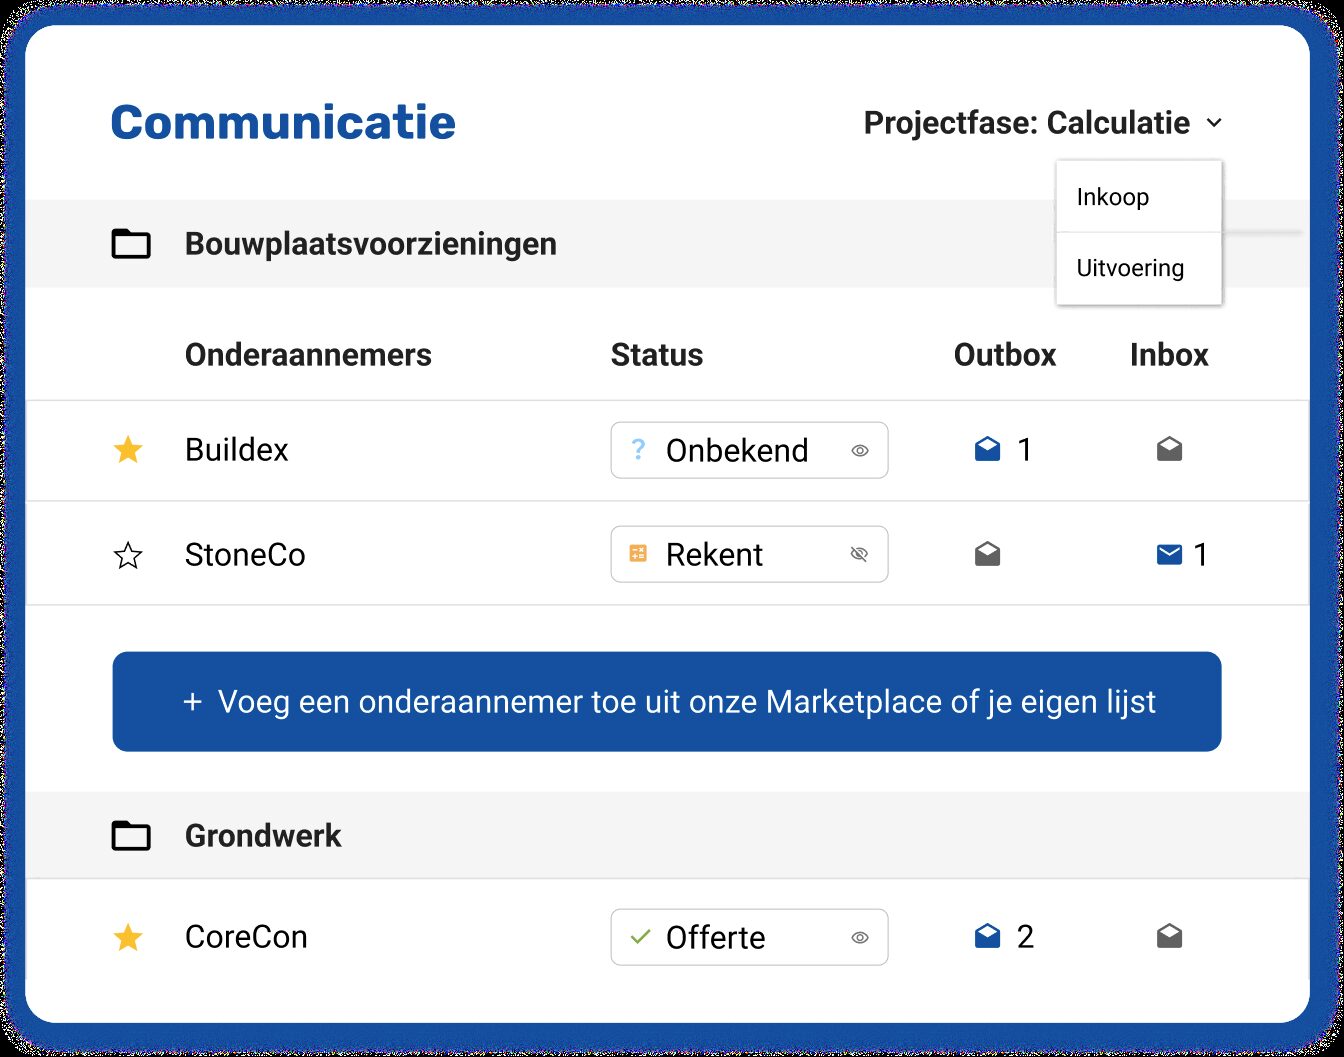This screenshot has width=1344, height=1057.
Task: Click the chevron next to Projectfase
Action: point(1214,123)
